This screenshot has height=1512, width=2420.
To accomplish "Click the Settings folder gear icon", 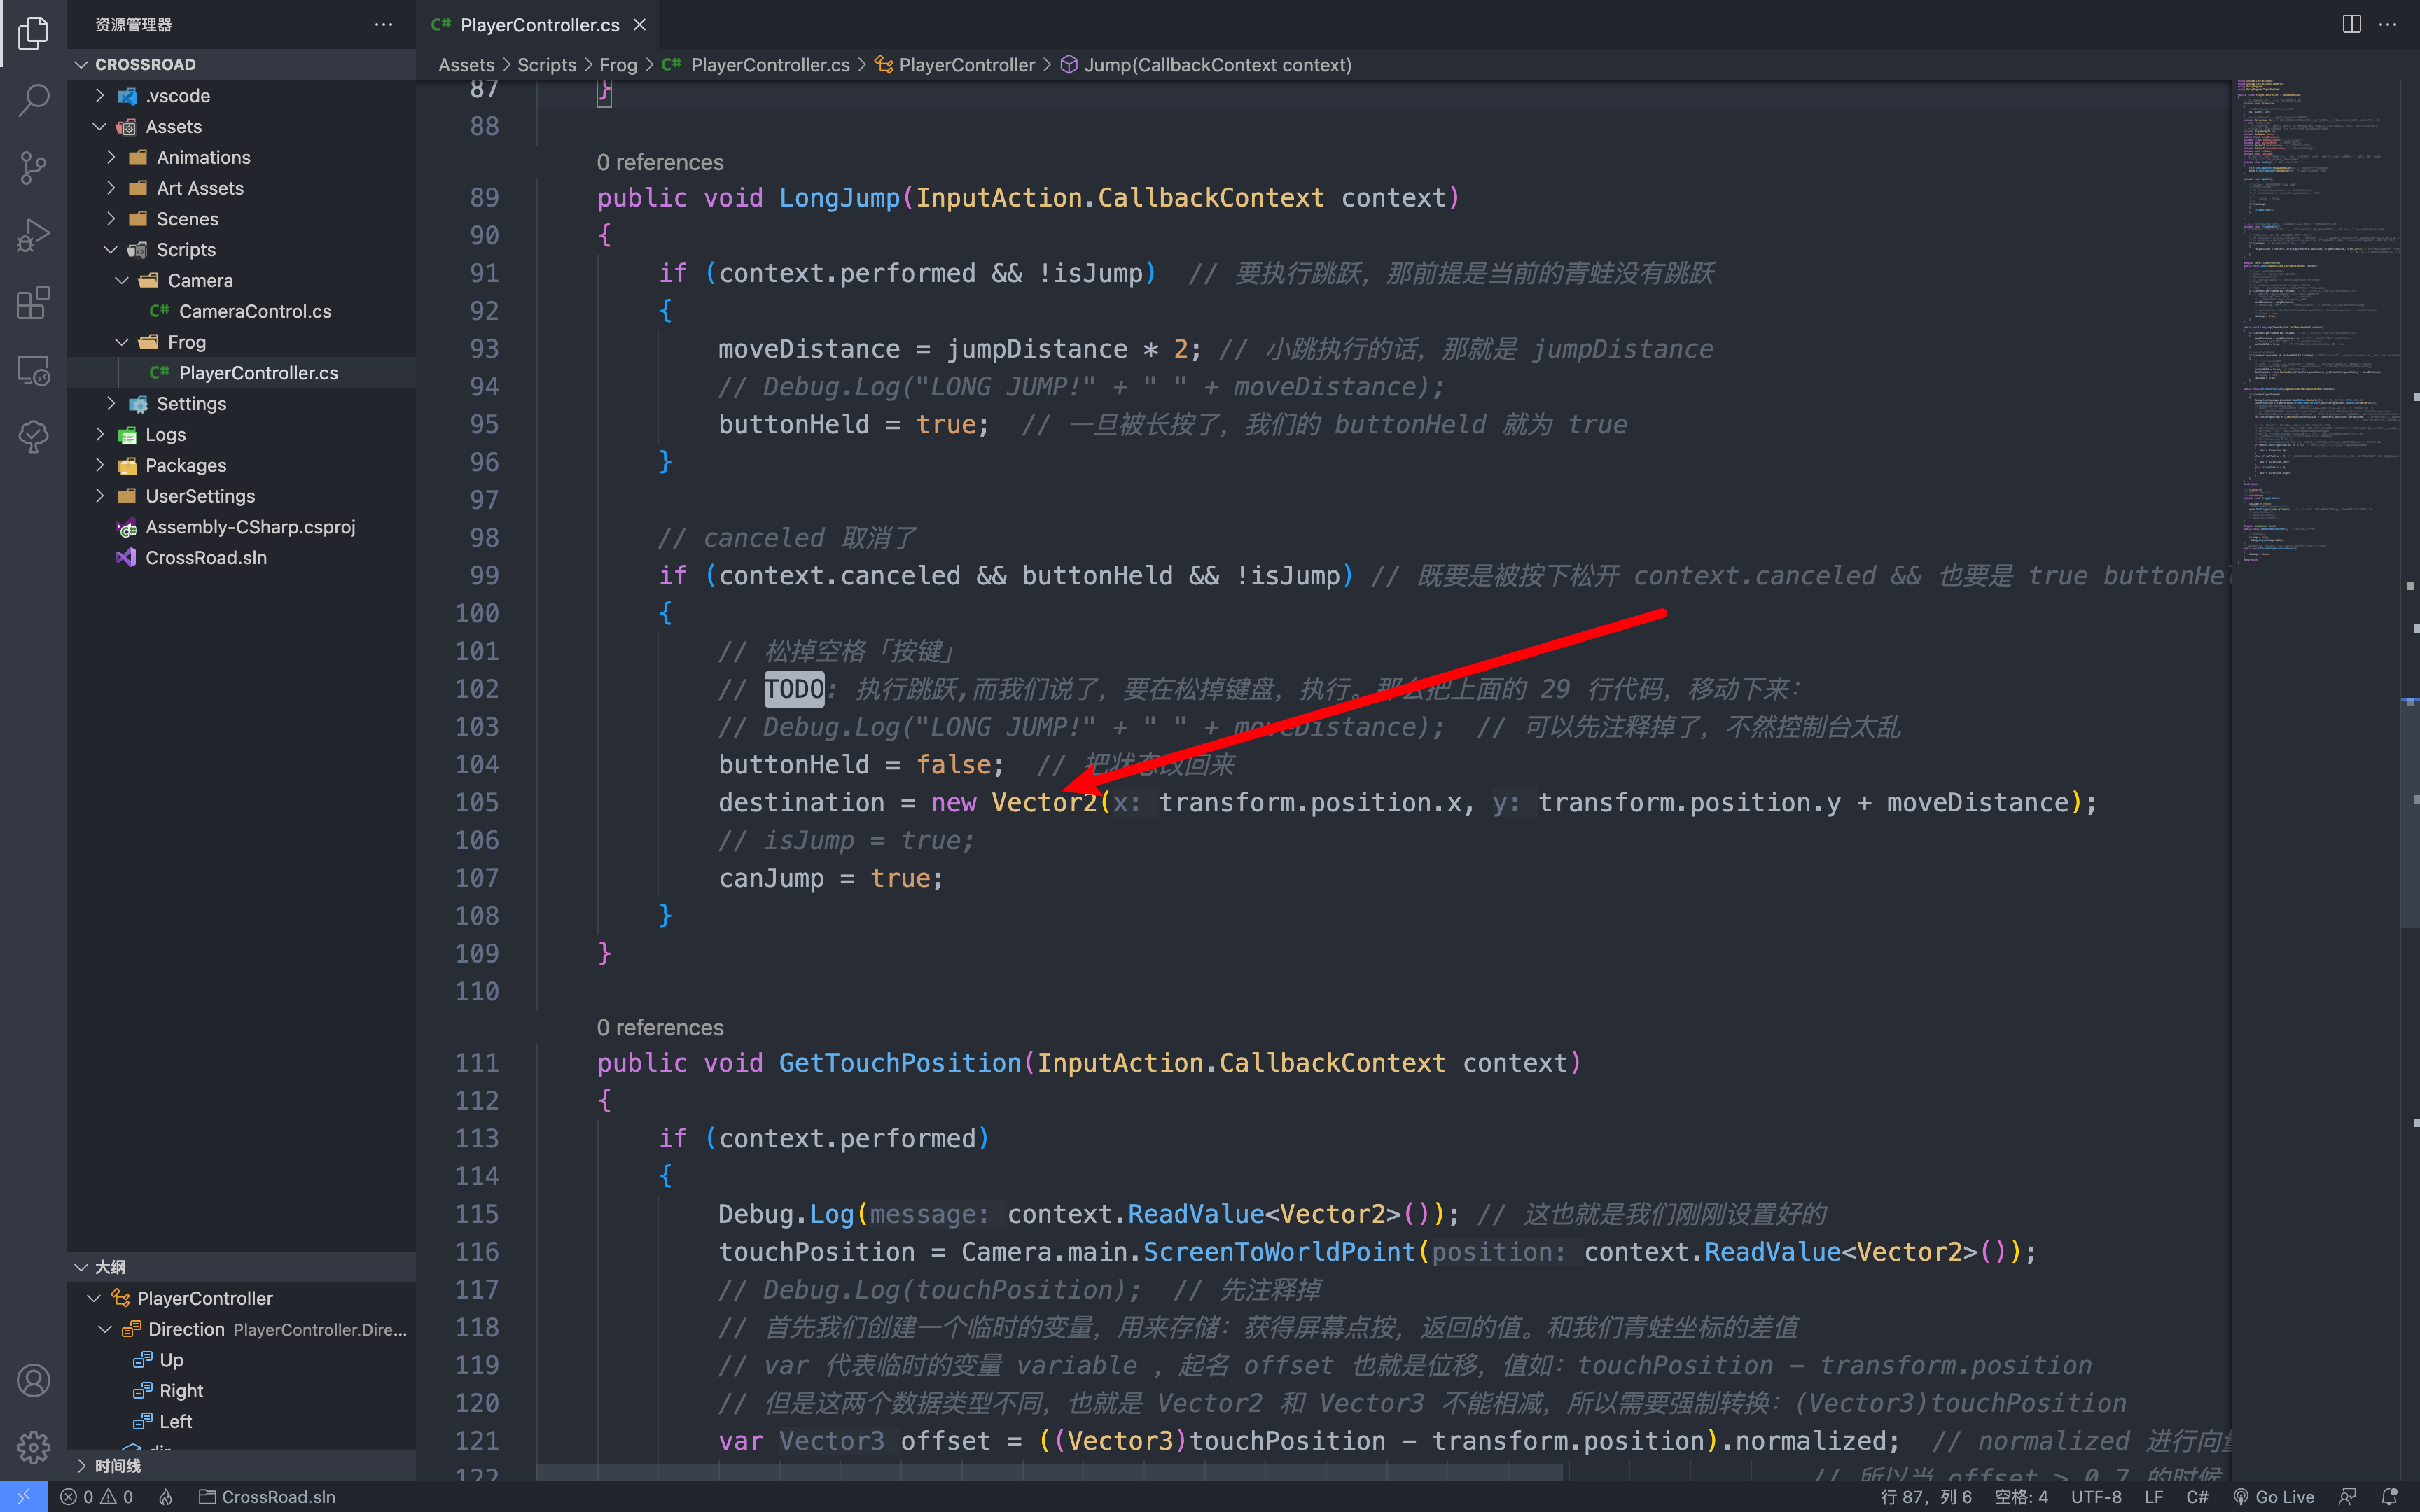I will (138, 404).
